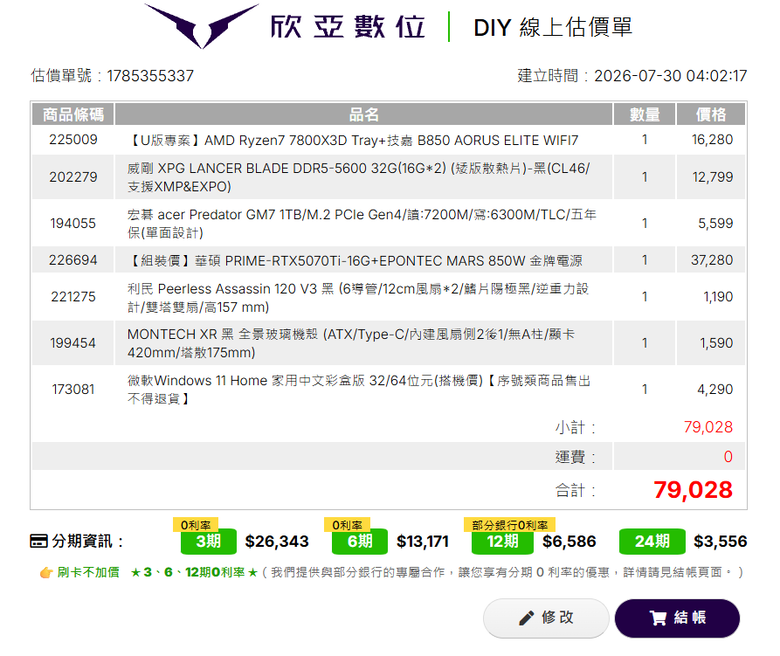Click the price 5,599
Screen dimensions: 780x656
[715, 223]
